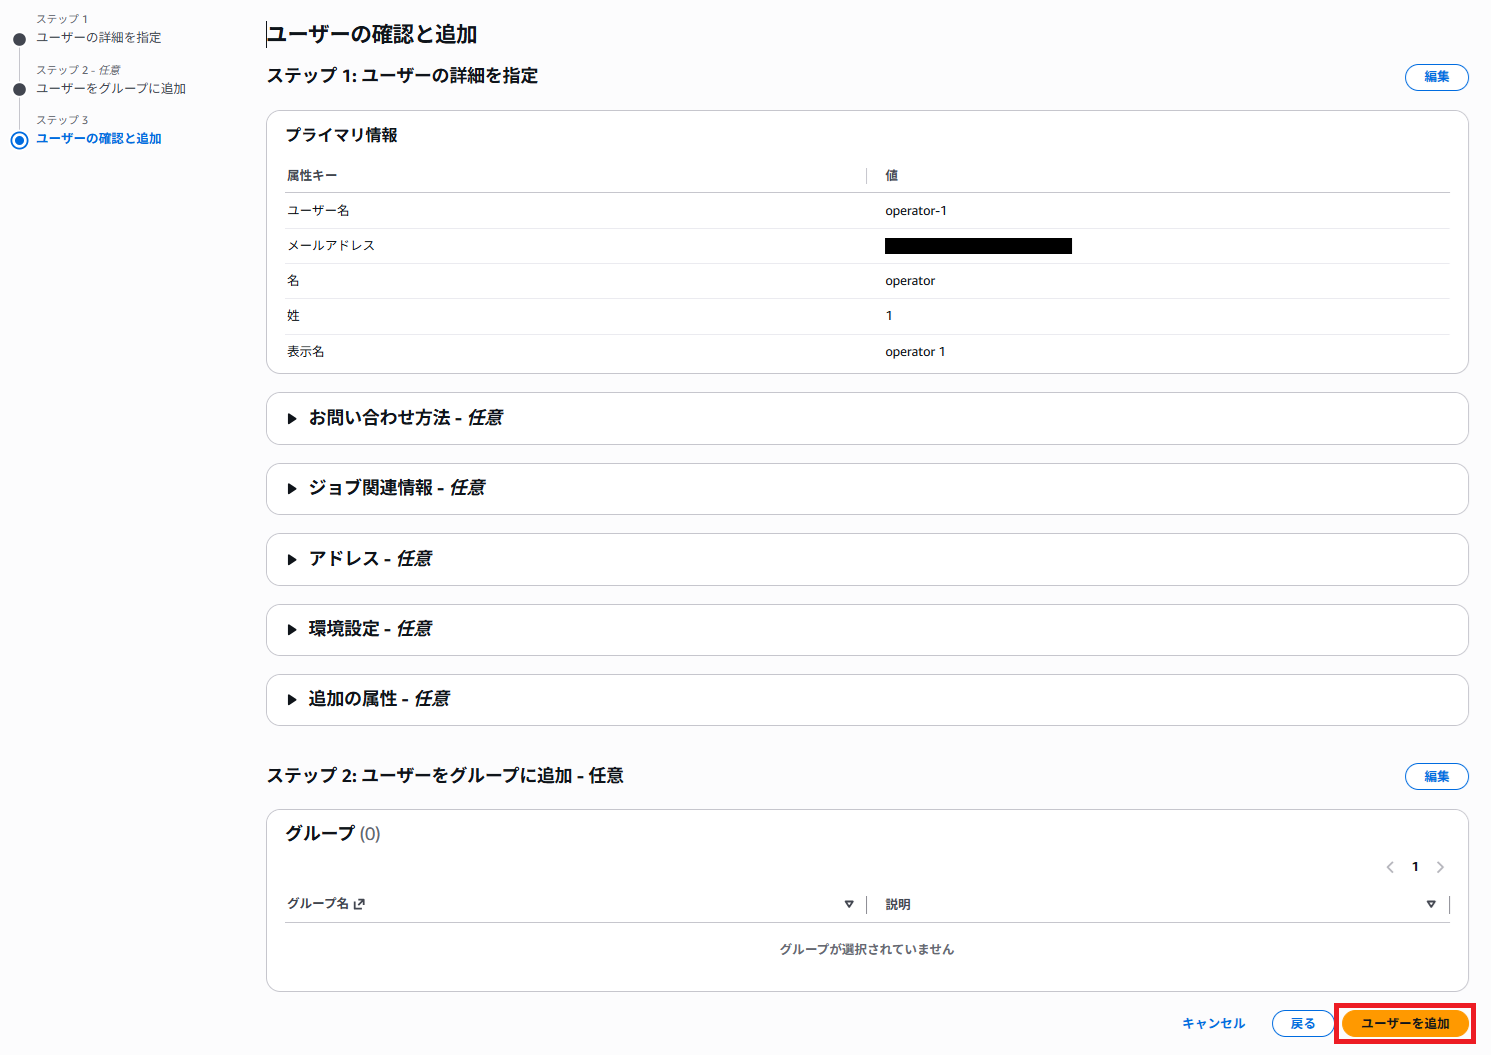Open ユーザーをグループに追加 from the step navigation

109,88
